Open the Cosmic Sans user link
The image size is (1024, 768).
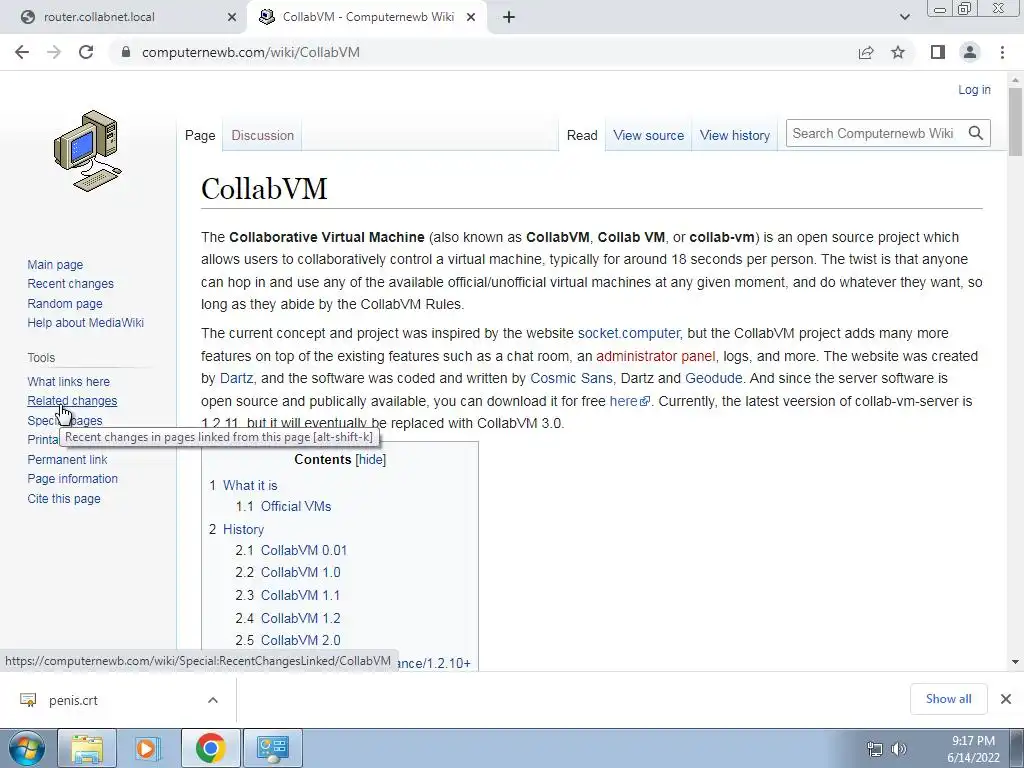click(x=571, y=378)
